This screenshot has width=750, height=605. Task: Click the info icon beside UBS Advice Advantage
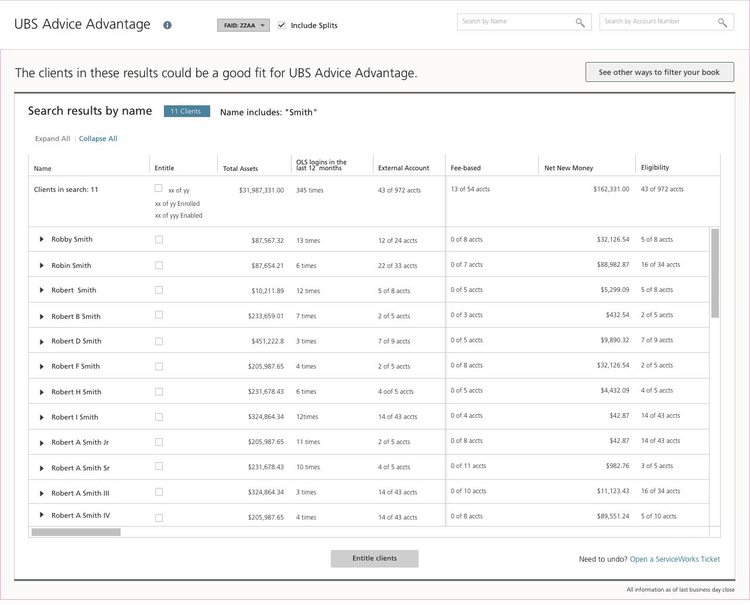click(x=167, y=25)
